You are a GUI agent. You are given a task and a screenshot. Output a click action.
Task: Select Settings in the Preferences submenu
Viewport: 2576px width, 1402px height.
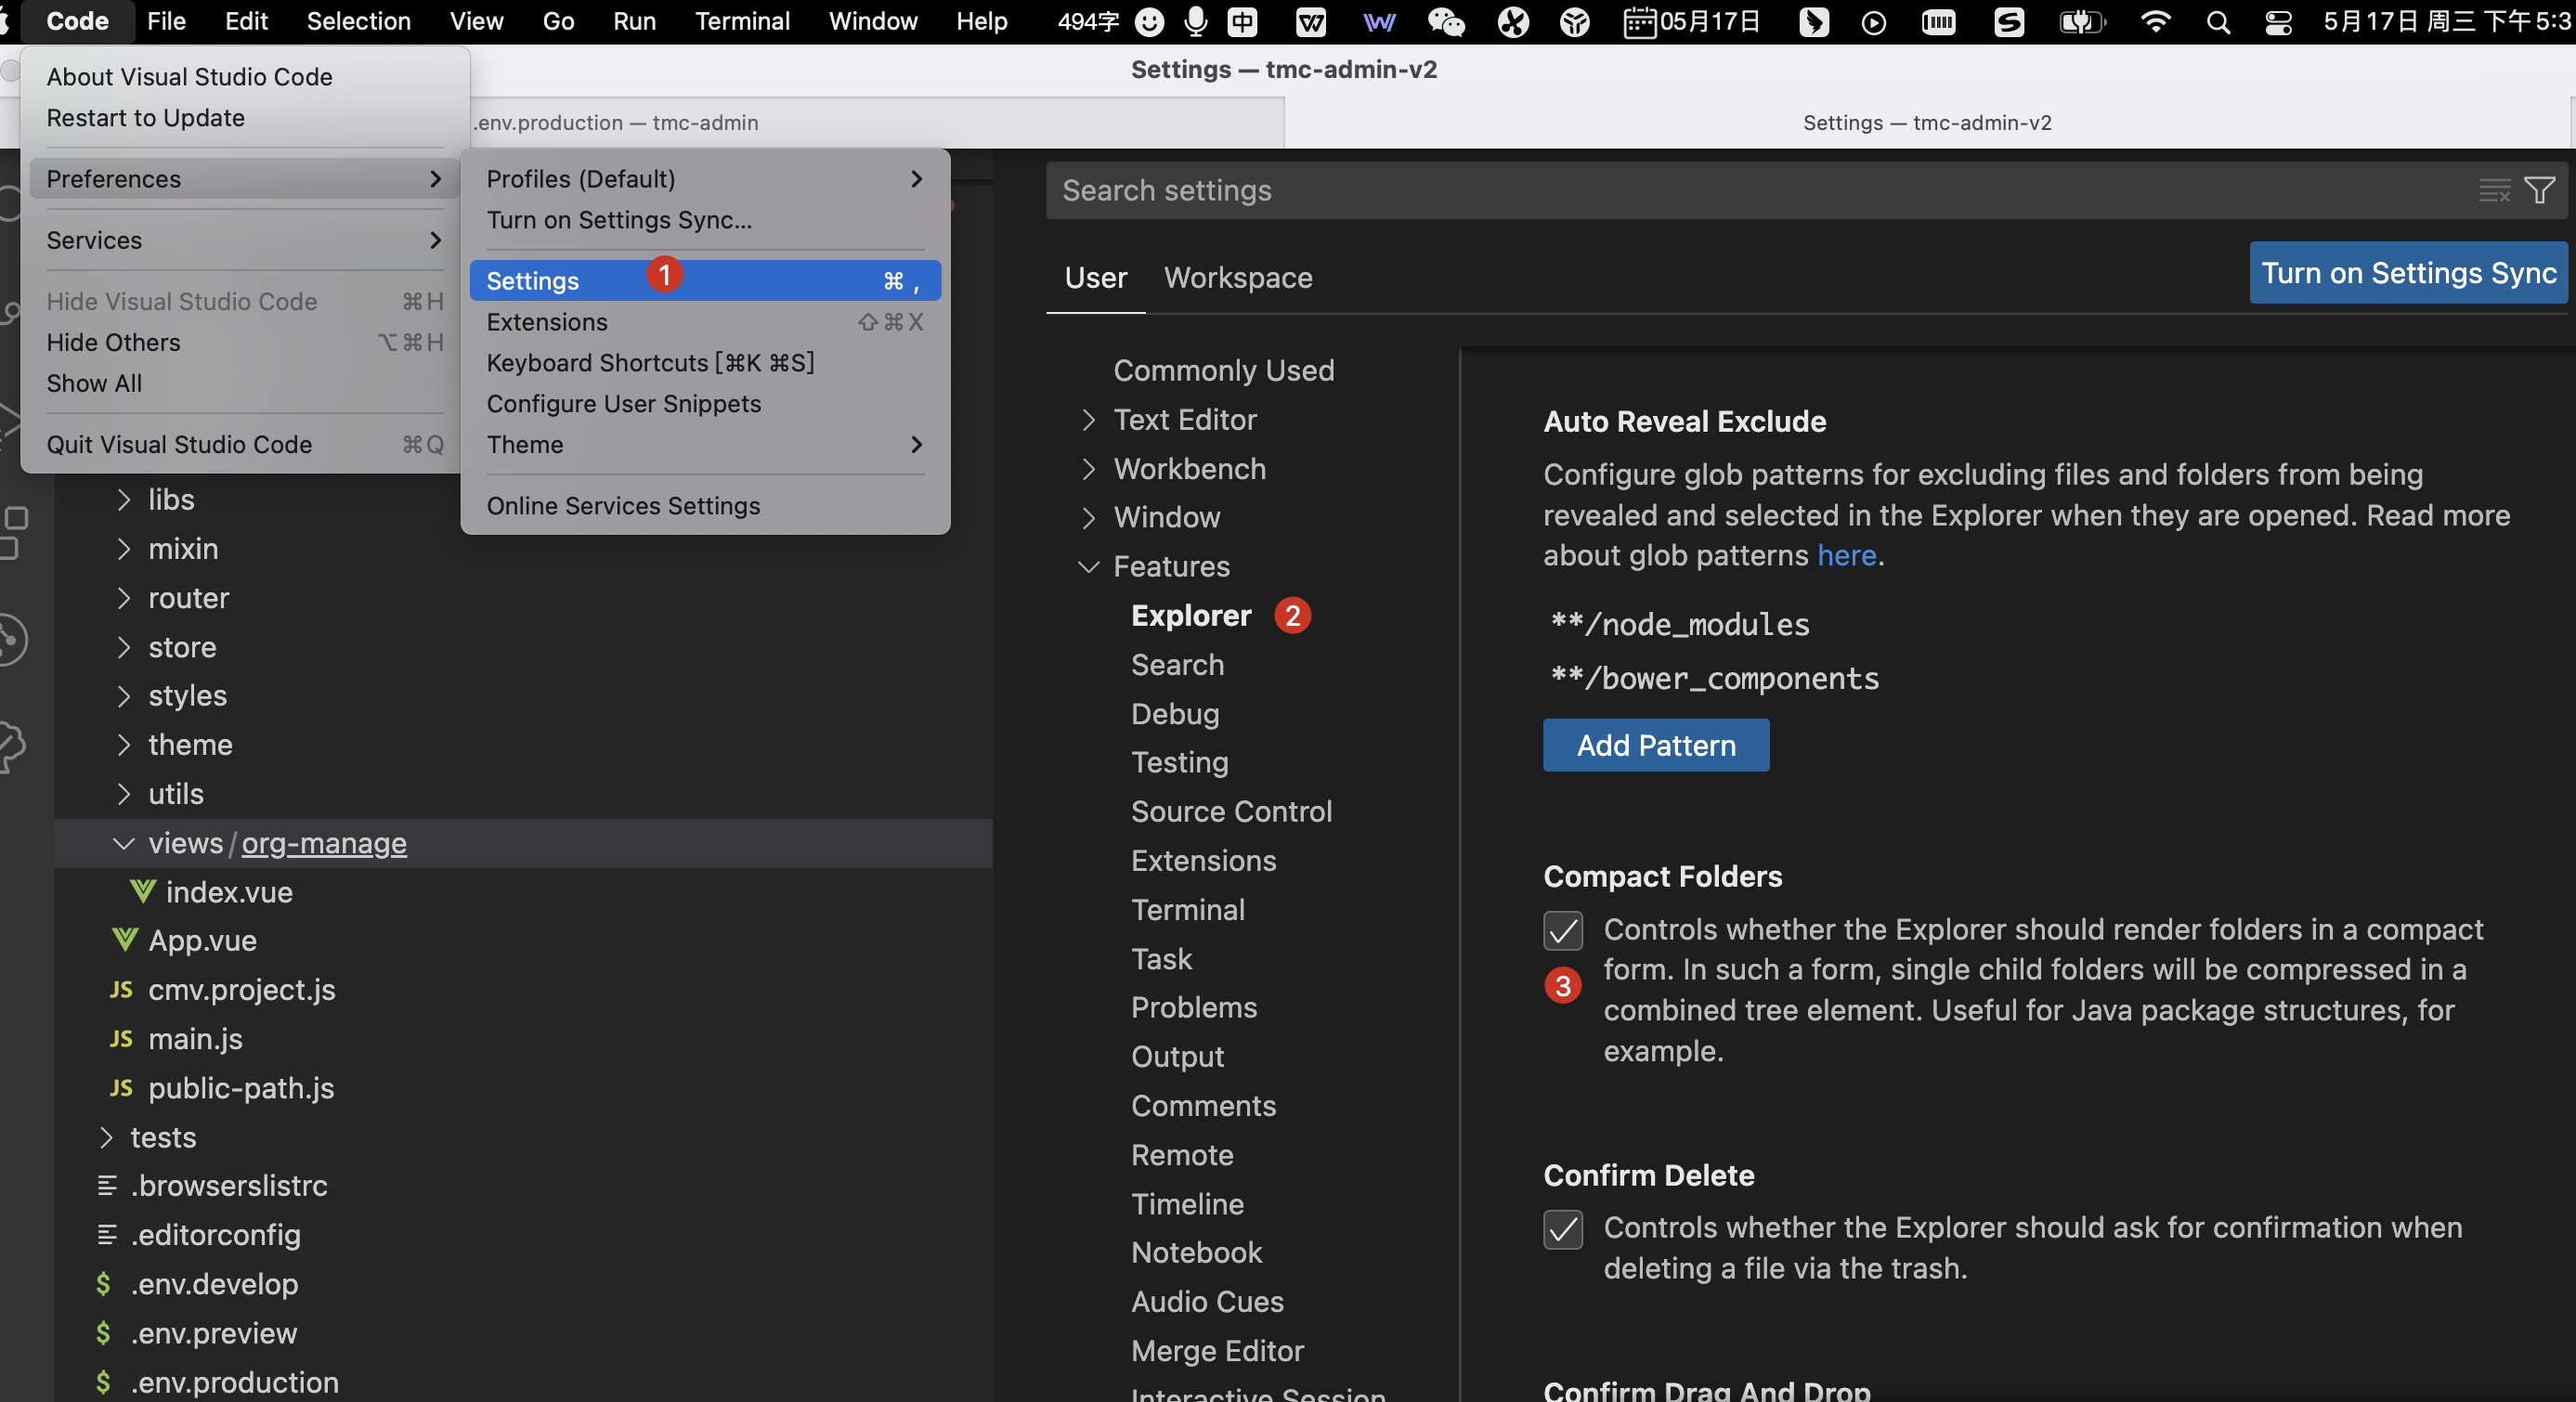(x=705, y=281)
